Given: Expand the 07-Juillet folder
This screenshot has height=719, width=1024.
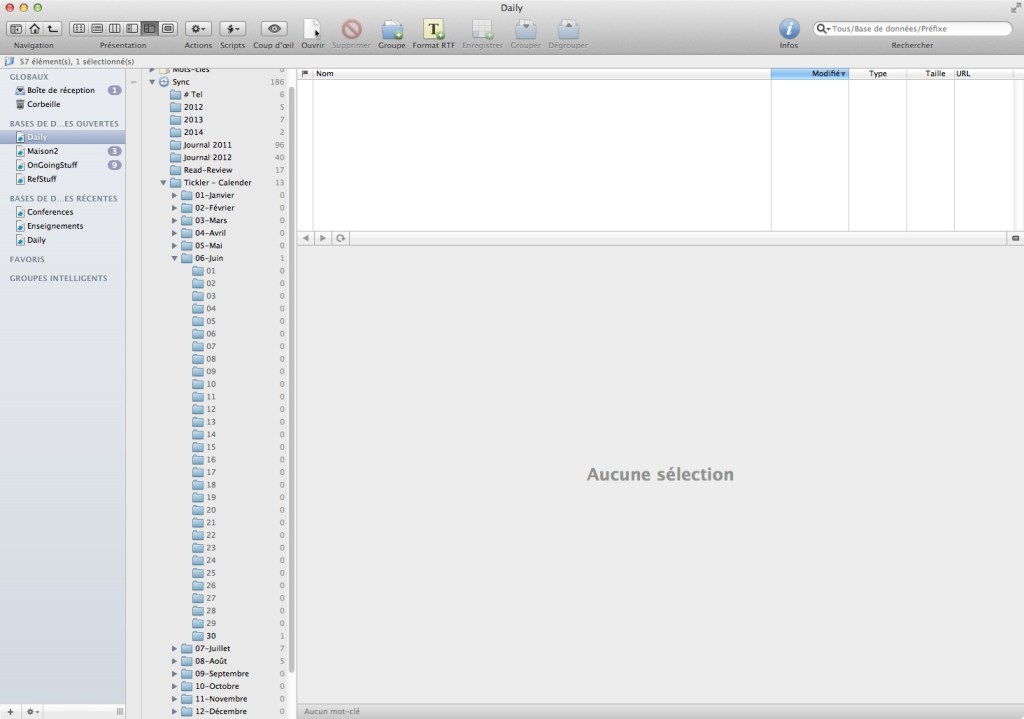Looking at the screenshot, I should pos(175,648).
